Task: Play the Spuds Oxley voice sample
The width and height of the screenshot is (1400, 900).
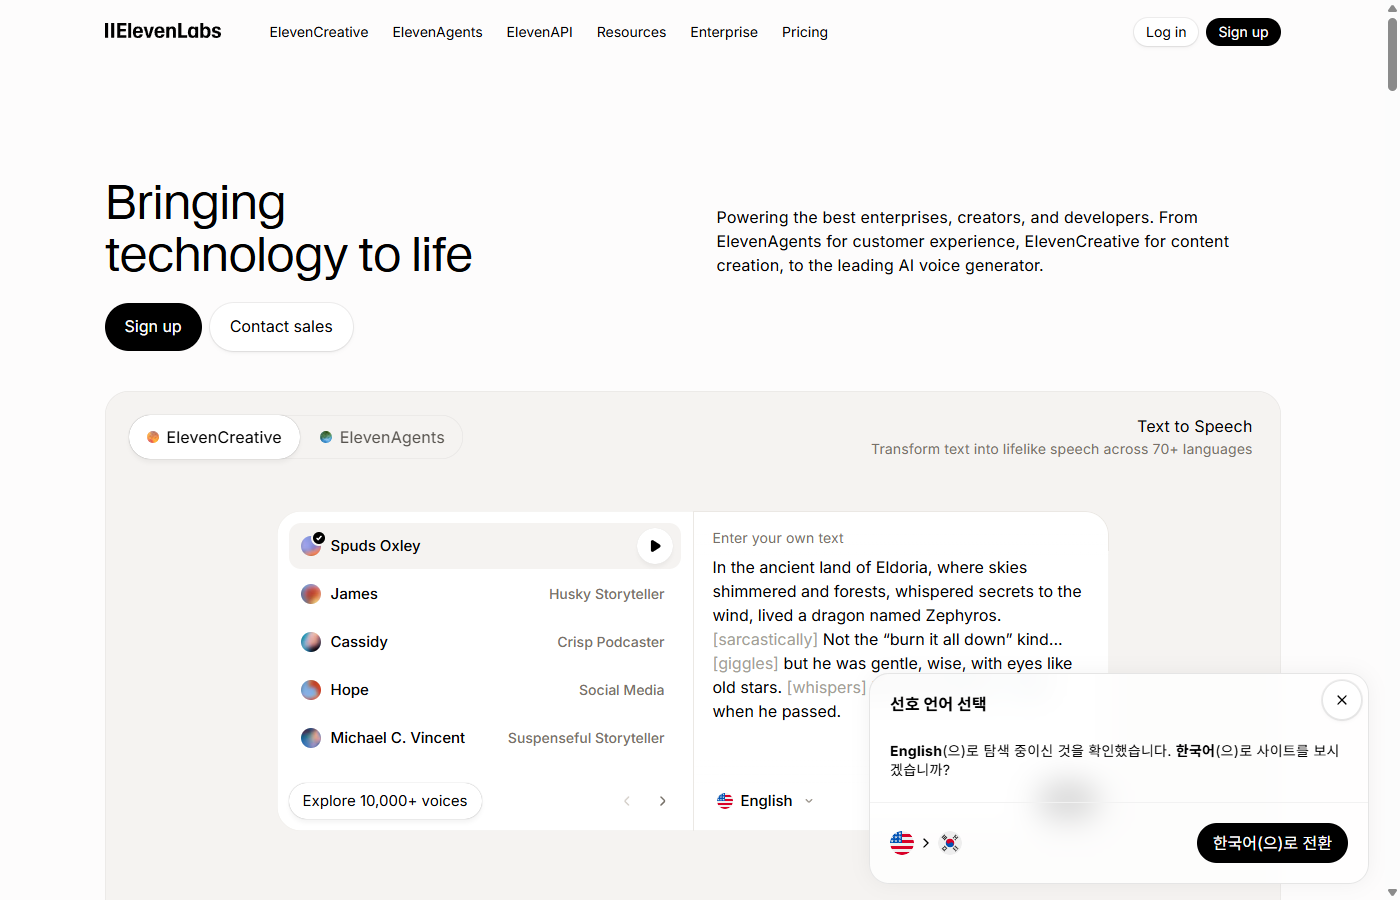Action: click(x=655, y=546)
